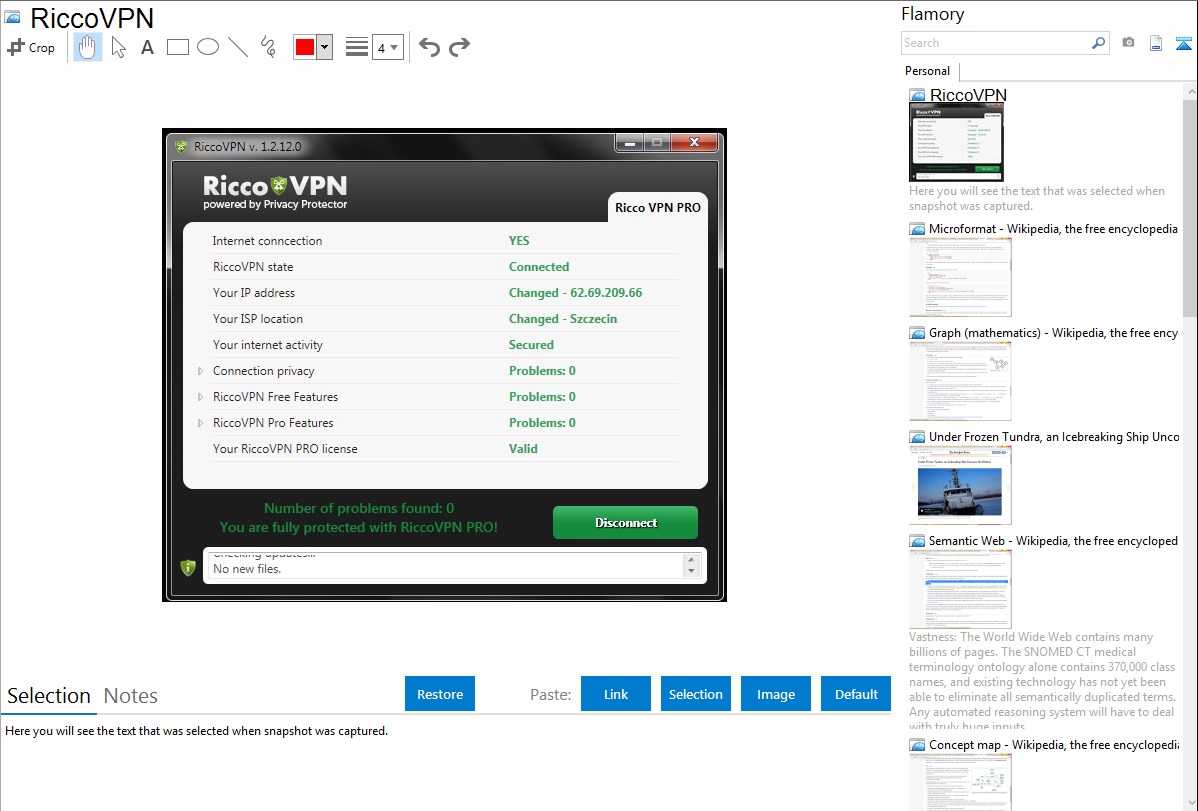Open the icebreaking ship thumbnail
Image resolution: width=1198 pixels, height=811 pixels.
pyautogui.click(x=960, y=485)
